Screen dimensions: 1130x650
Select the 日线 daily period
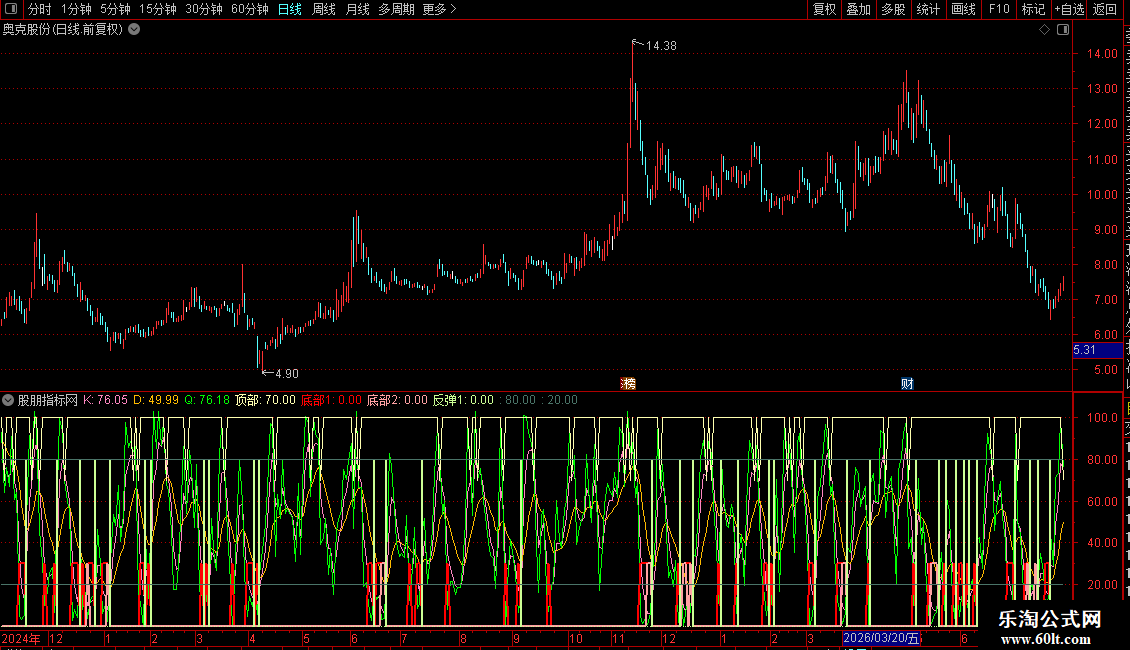[290, 9]
